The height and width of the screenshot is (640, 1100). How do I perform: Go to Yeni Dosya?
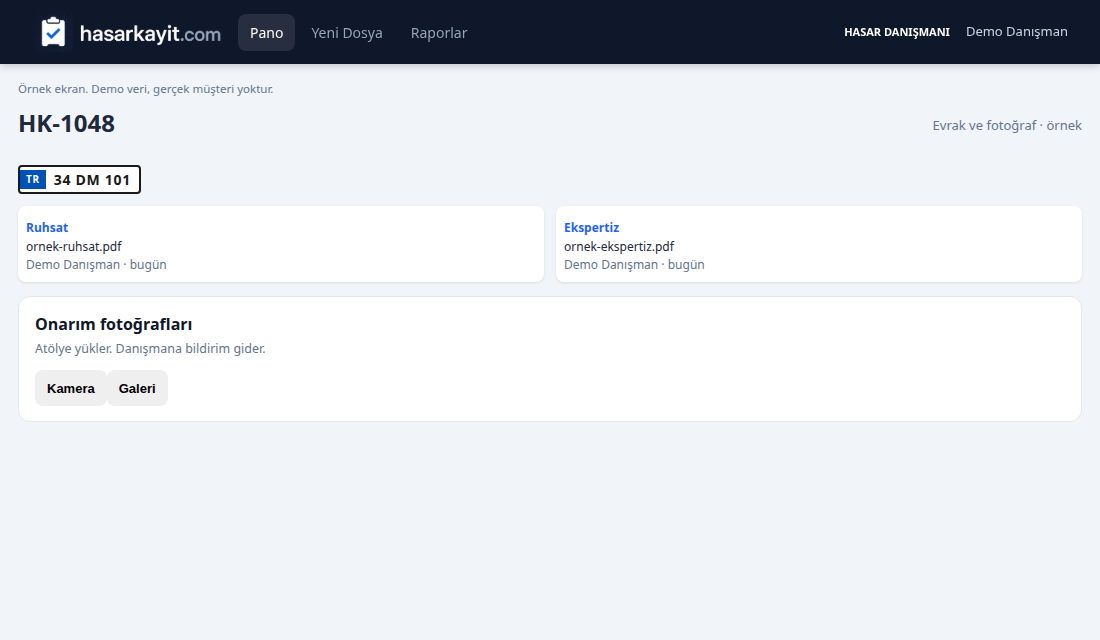pos(347,33)
